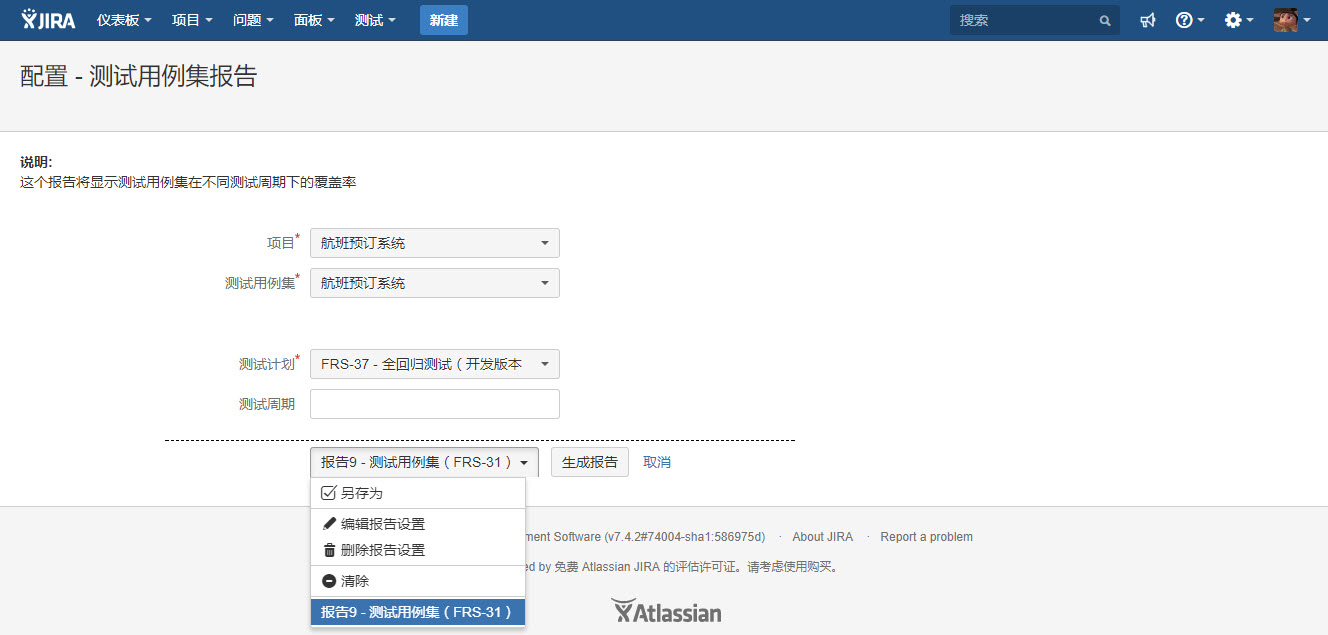The image size is (1328, 635).
Task: Click the minus-circle icon beside 清除
Action: click(x=329, y=581)
